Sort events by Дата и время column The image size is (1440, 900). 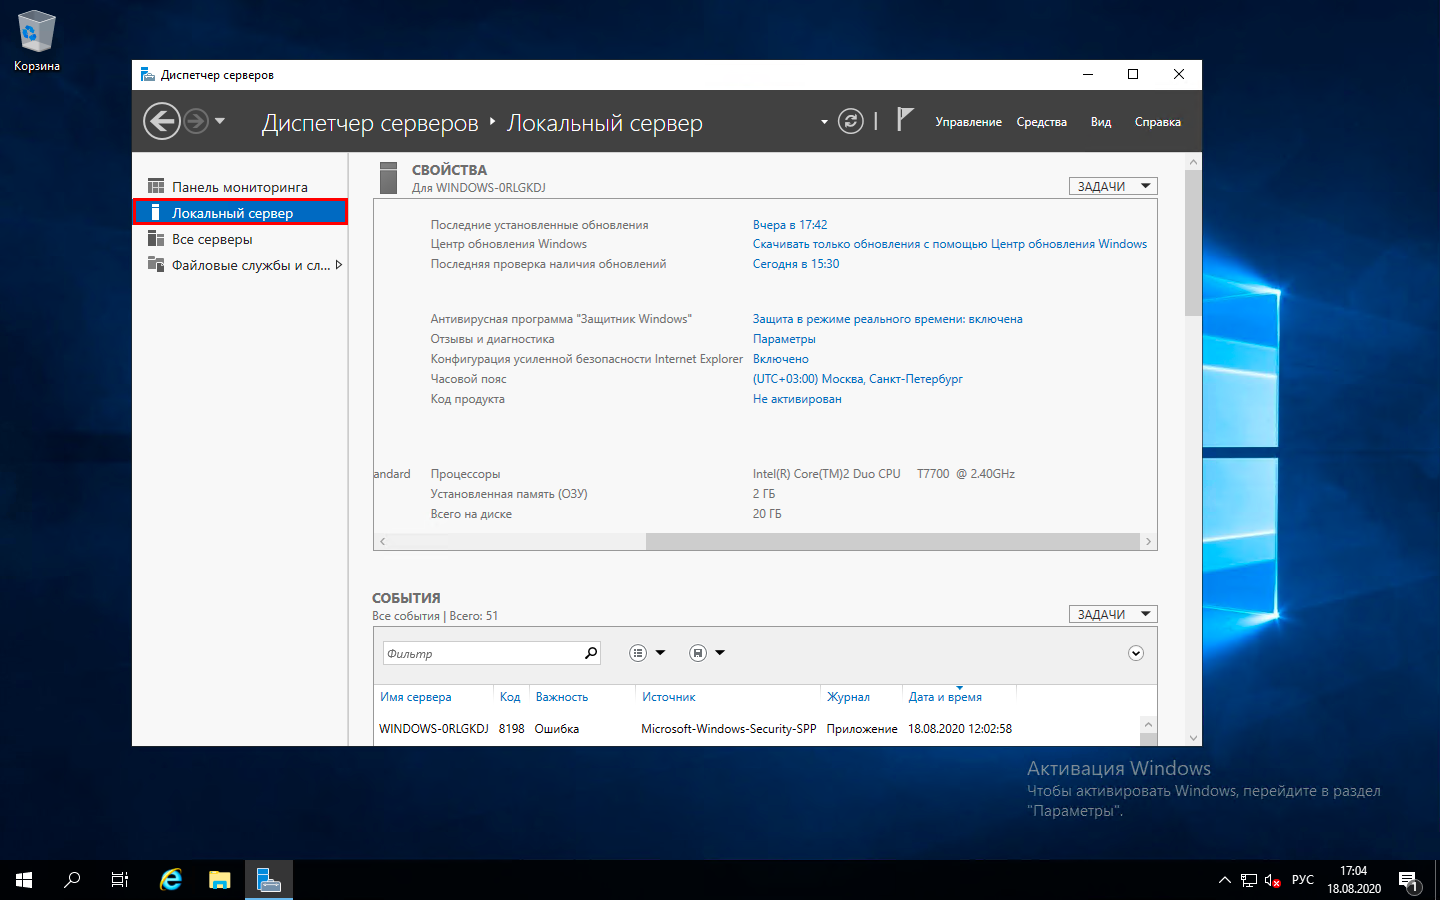tap(945, 697)
